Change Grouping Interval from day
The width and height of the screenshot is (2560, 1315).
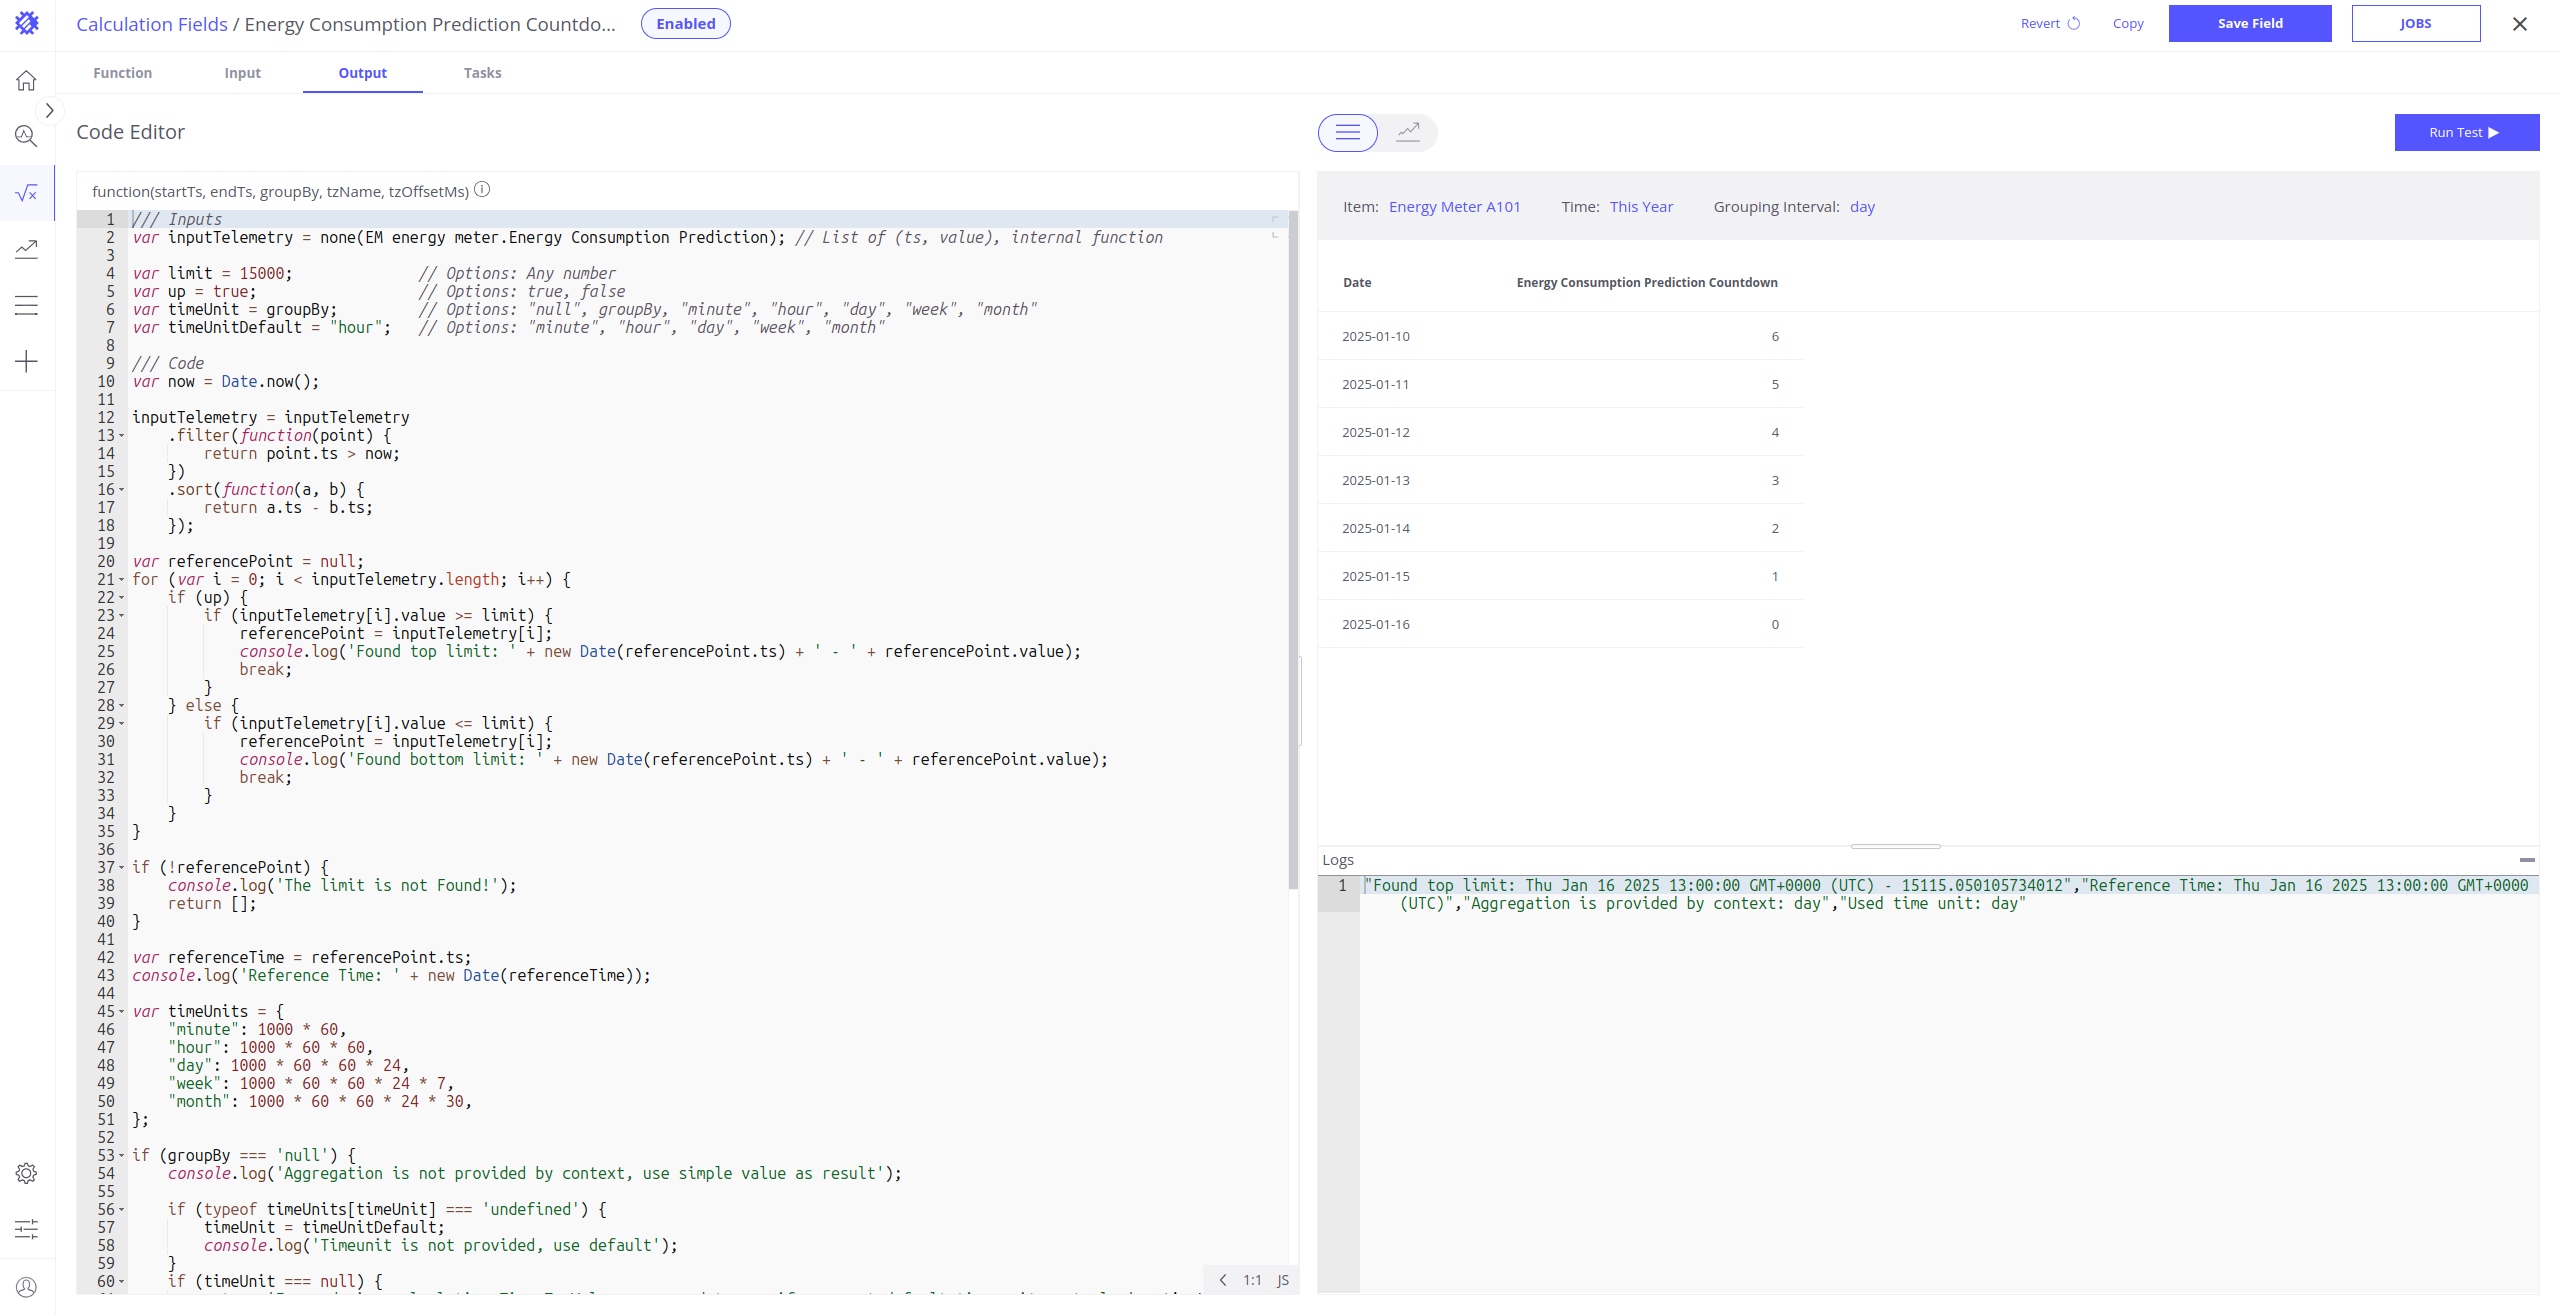(x=1862, y=207)
